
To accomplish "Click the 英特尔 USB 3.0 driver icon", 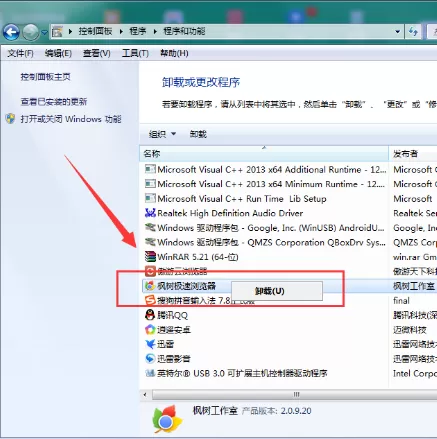I will (150, 373).
